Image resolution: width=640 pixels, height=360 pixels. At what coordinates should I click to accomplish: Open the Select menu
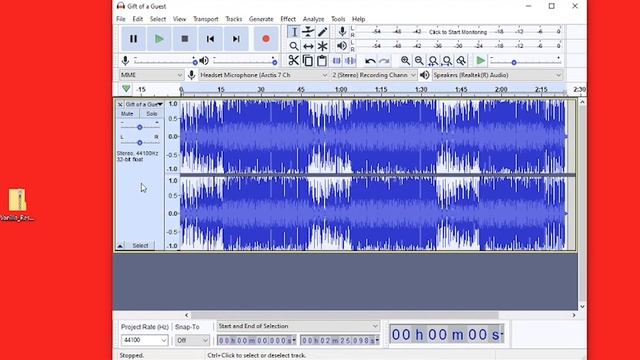coord(158,19)
